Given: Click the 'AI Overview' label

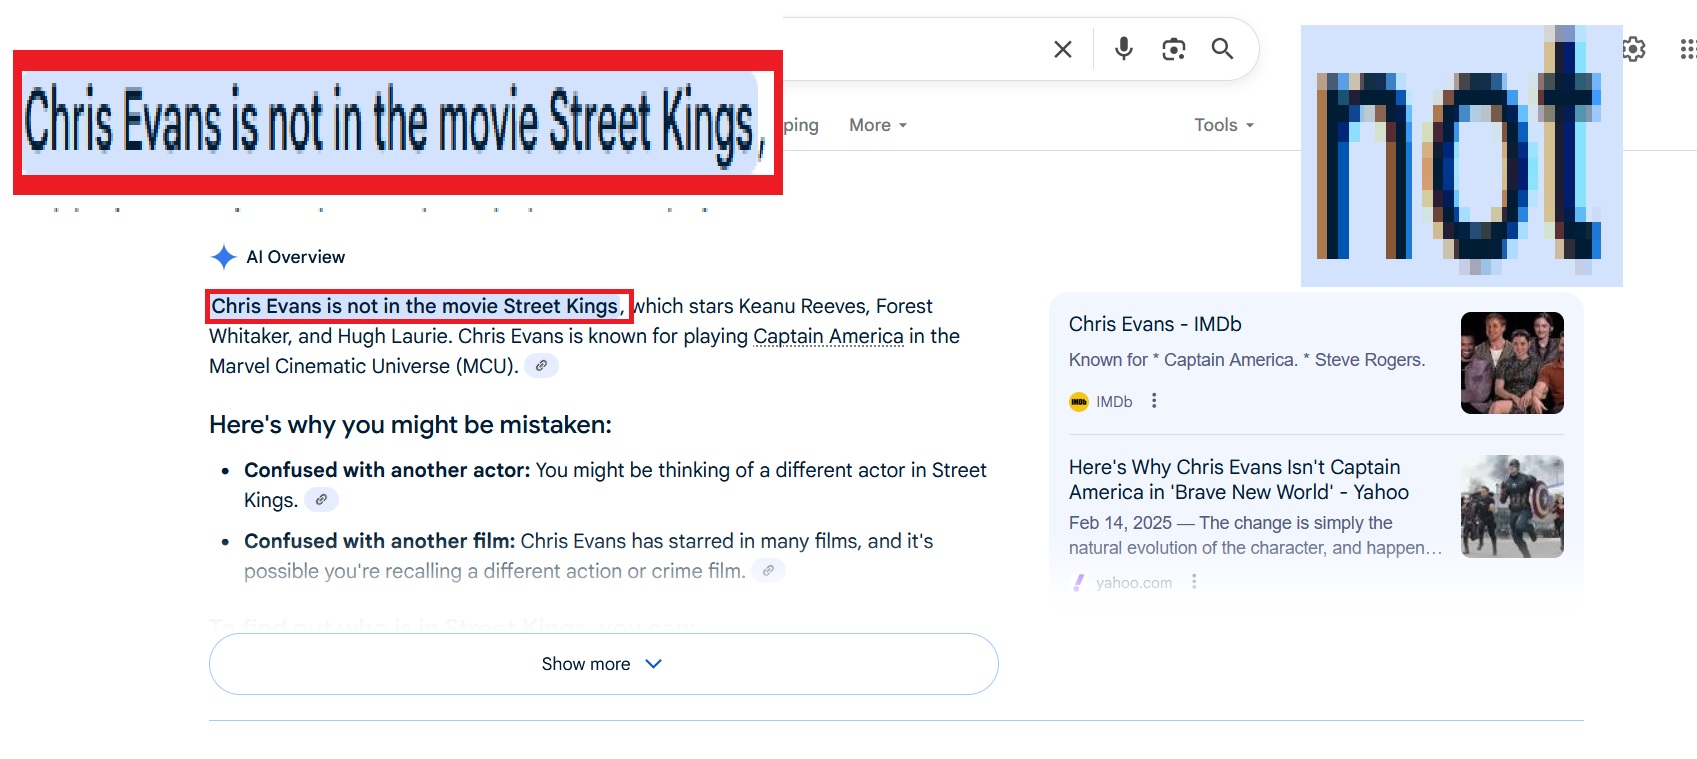Looking at the screenshot, I should point(296,257).
